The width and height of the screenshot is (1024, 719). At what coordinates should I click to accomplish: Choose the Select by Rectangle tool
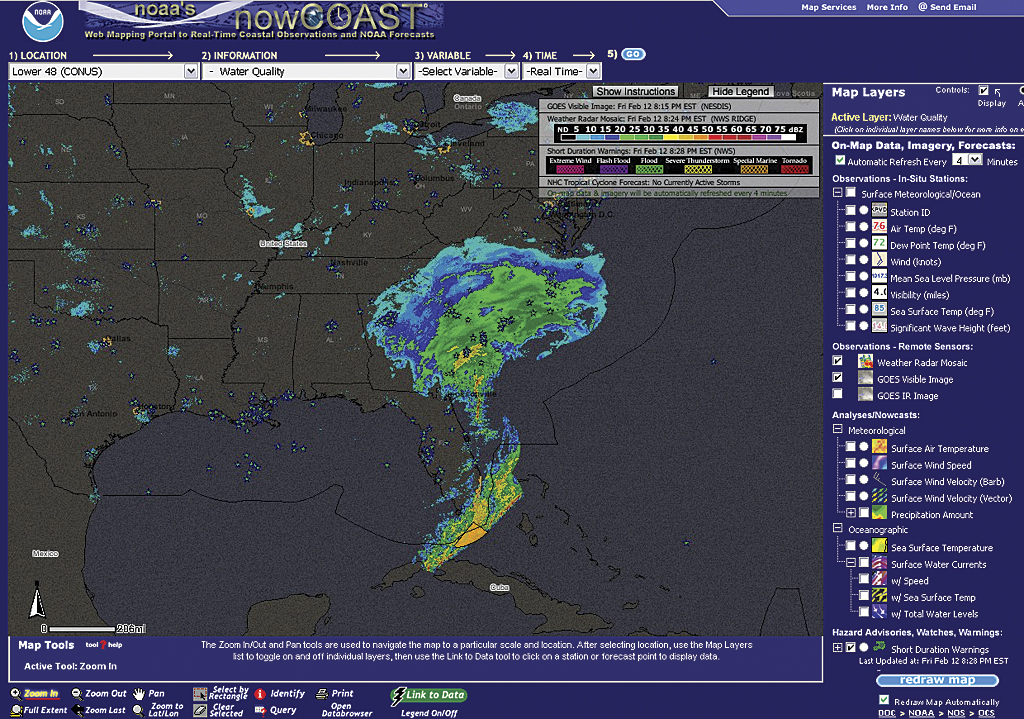221,693
